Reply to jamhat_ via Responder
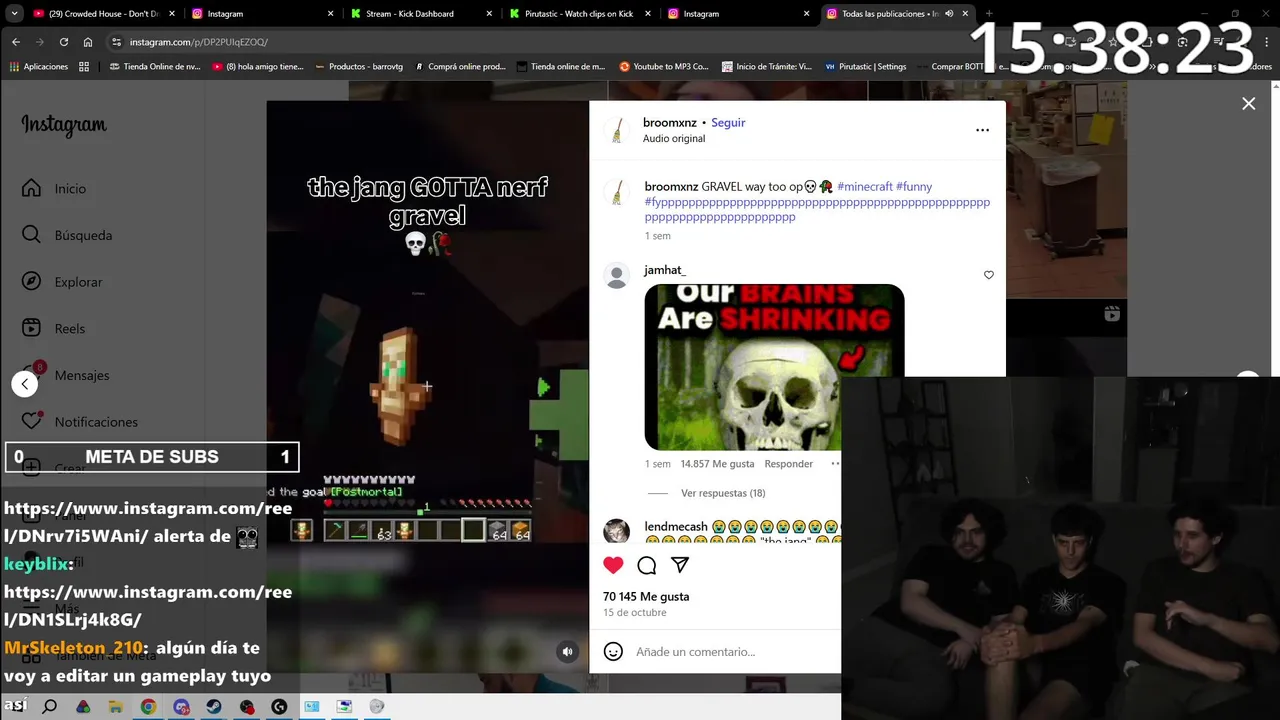The height and width of the screenshot is (720, 1280). (788, 463)
